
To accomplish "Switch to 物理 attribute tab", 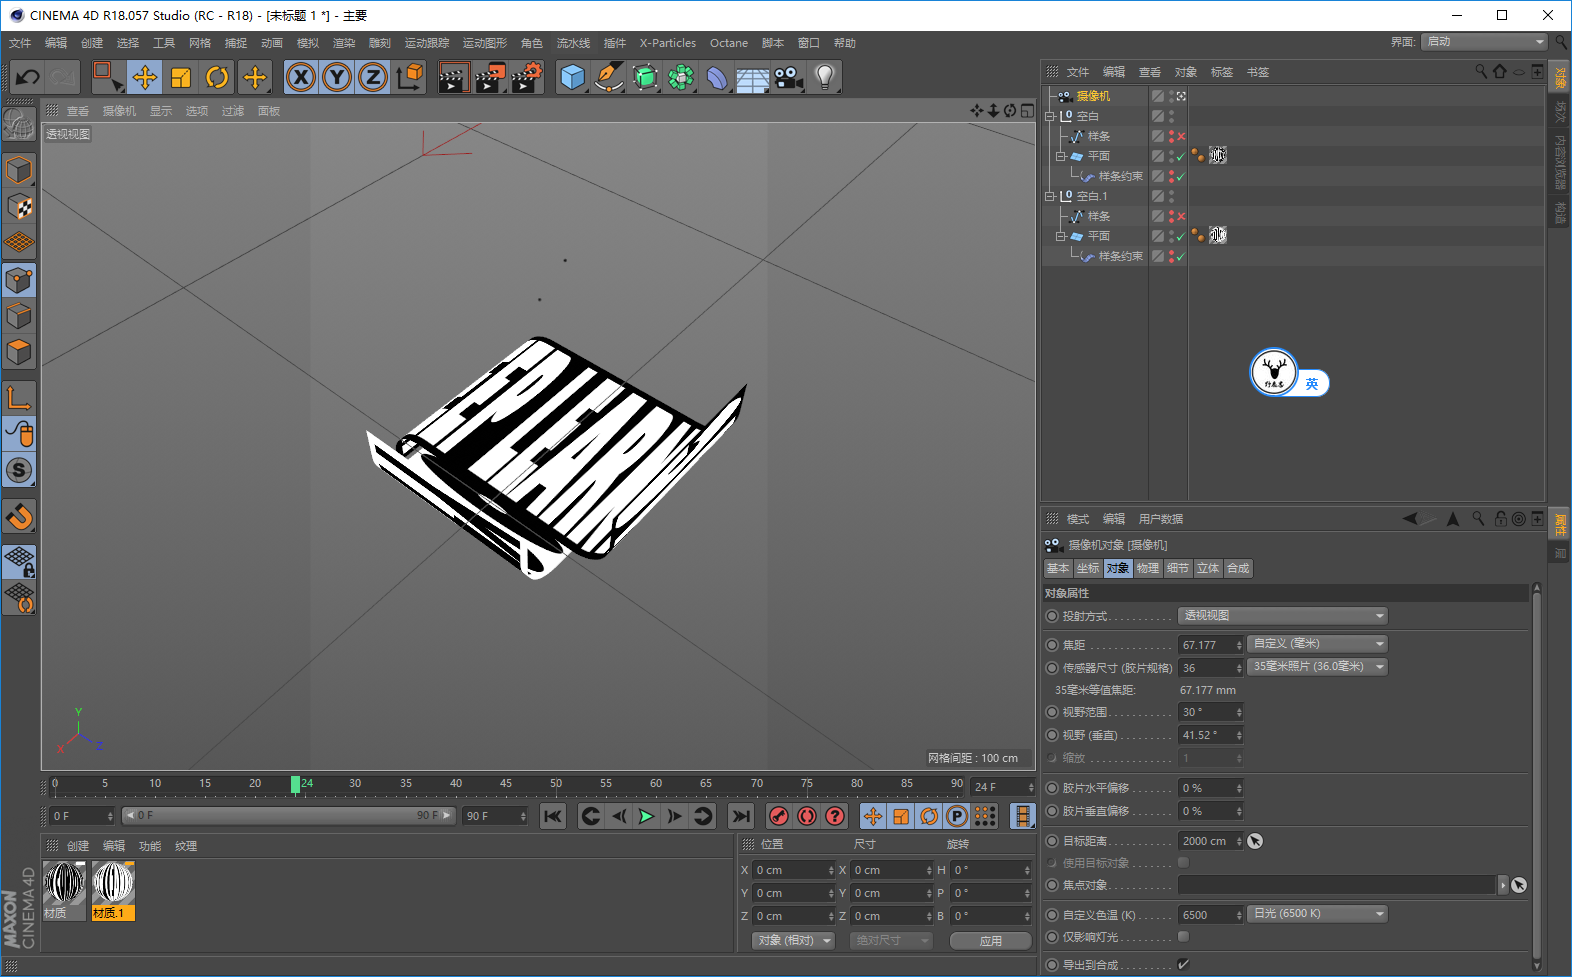I will tap(1148, 568).
